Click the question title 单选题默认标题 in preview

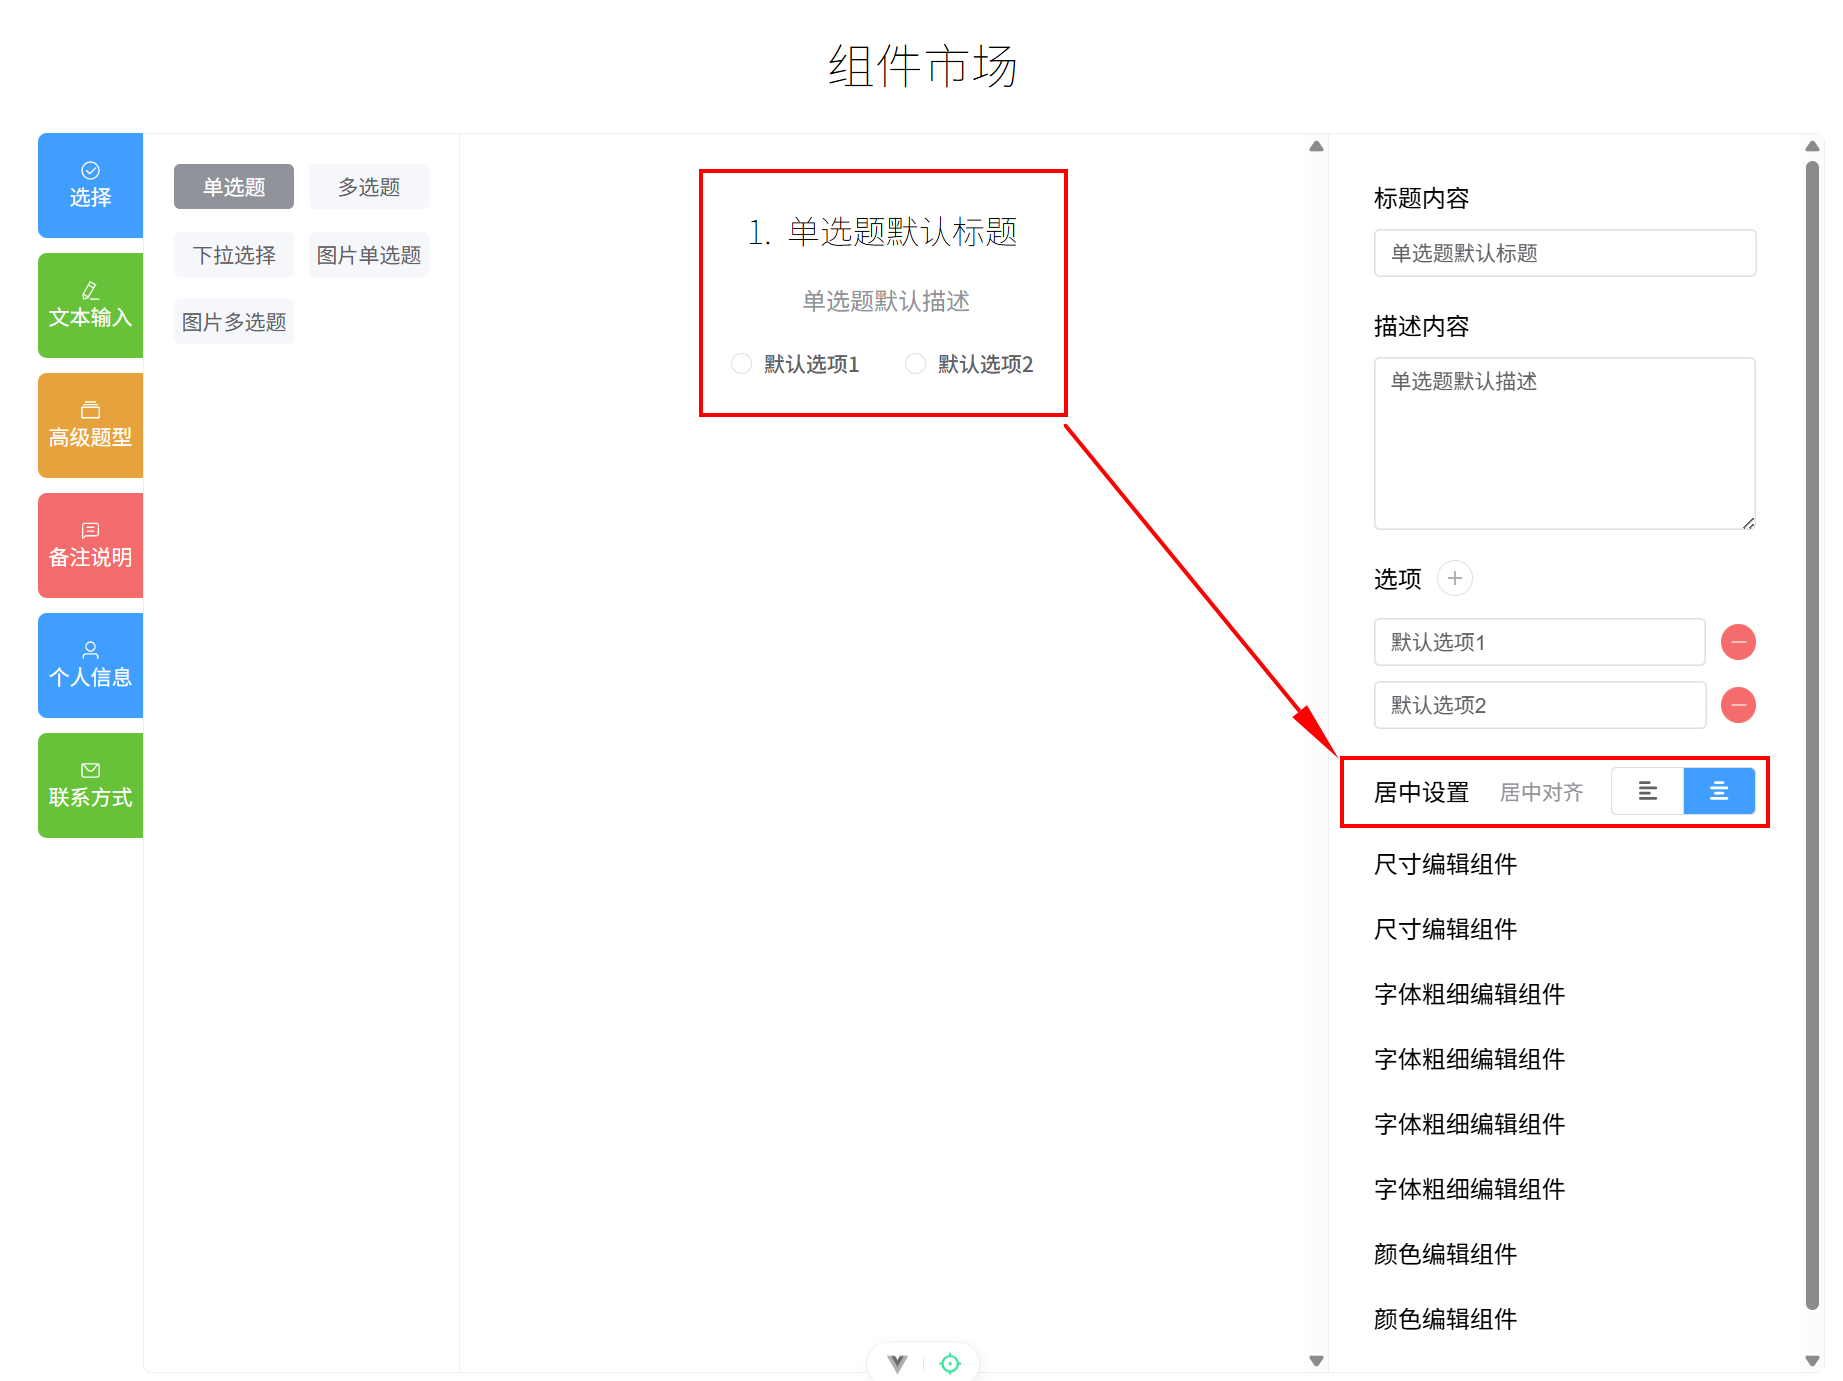[902, 232]
